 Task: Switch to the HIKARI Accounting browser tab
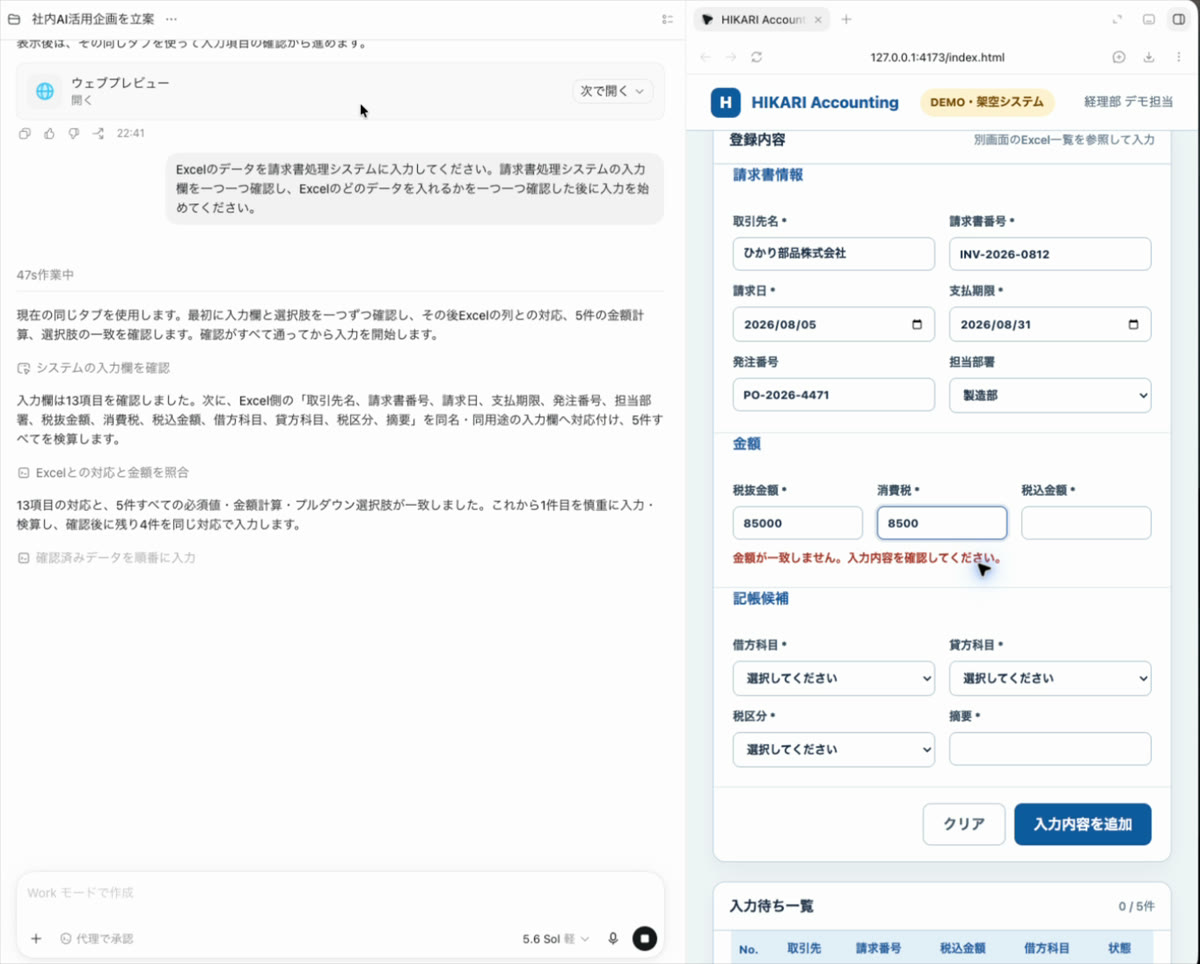point(762,19)
